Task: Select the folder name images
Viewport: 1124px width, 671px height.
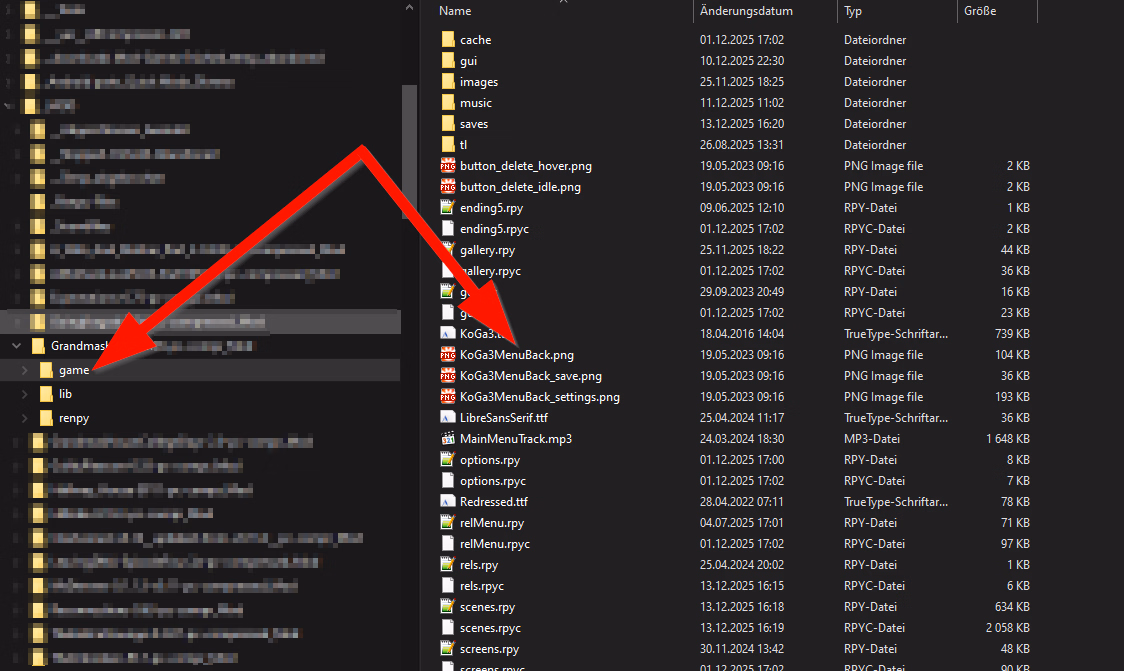Action: (x=479, y=82)
